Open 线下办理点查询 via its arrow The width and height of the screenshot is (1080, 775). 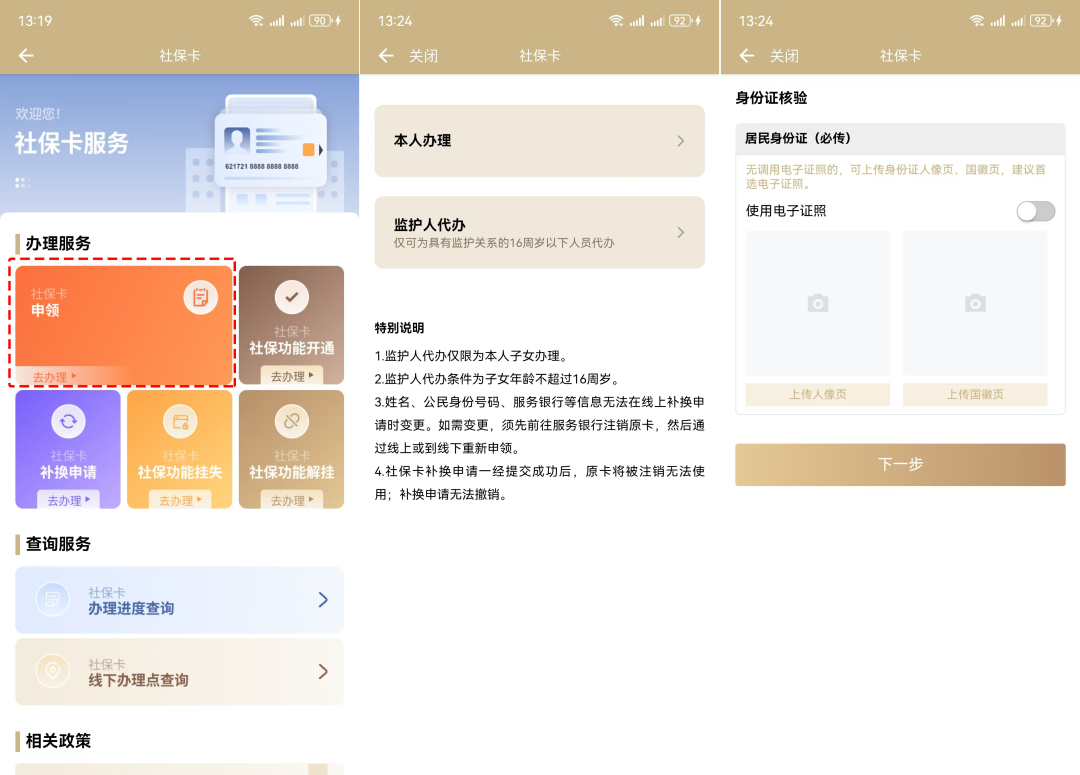point(323,672)
